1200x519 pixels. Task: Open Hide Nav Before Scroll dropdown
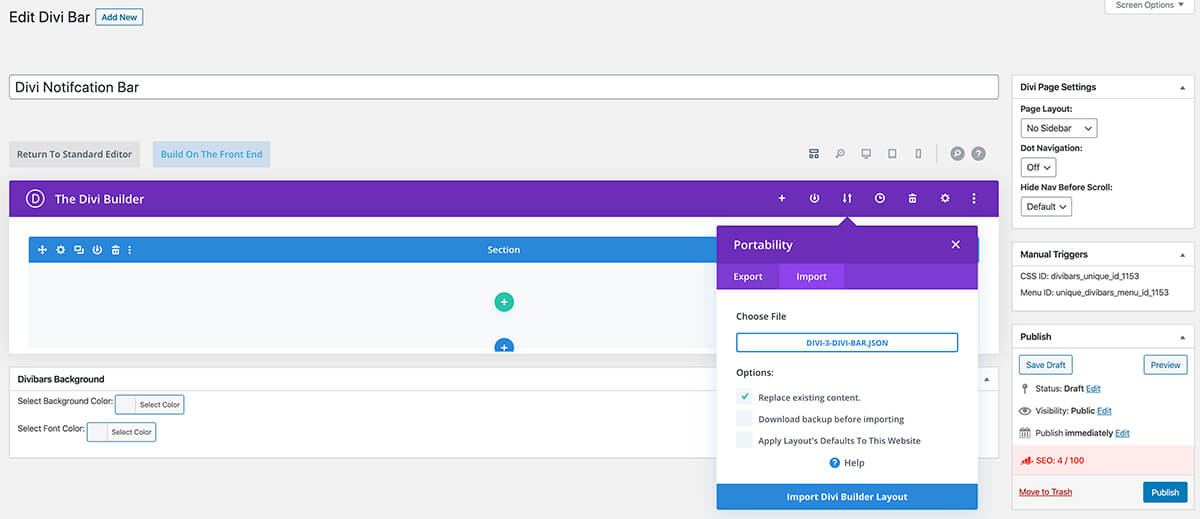click(x=1046, y=206)
